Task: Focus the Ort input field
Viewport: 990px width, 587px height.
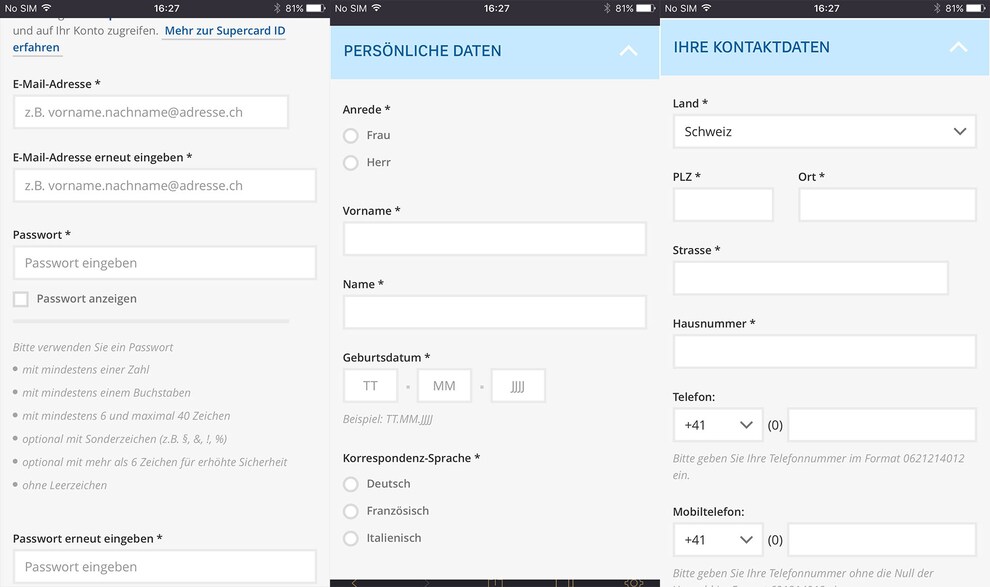Action: click(887, 205)
